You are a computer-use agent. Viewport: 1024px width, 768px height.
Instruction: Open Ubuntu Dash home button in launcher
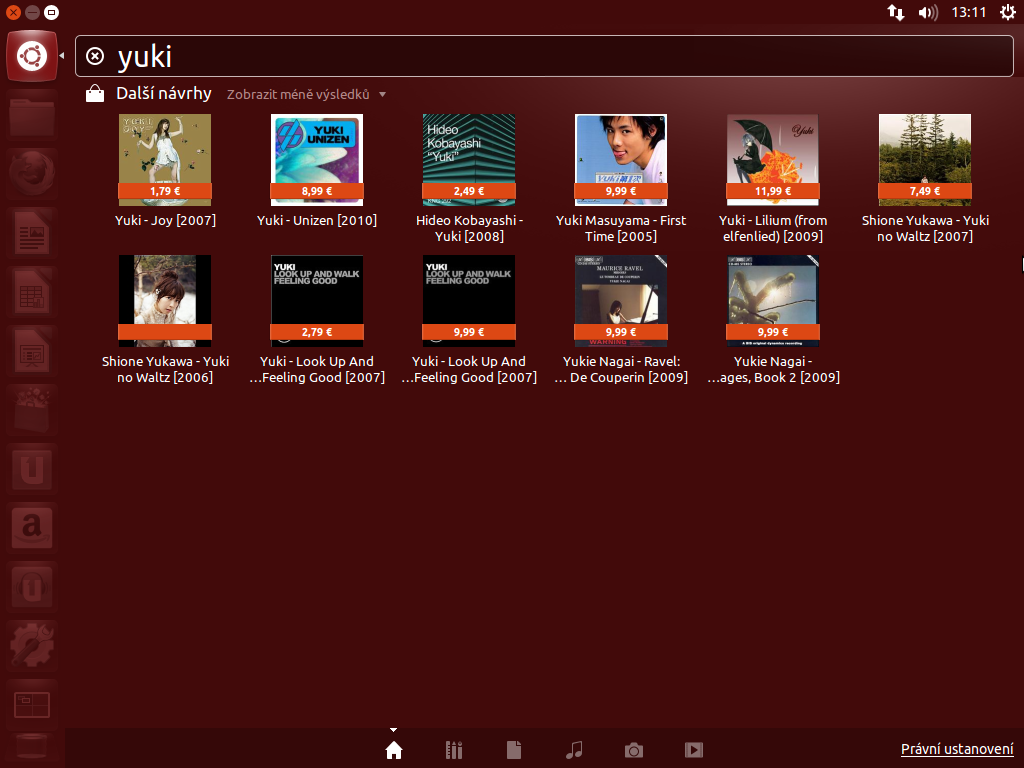[x=32, y=56]
